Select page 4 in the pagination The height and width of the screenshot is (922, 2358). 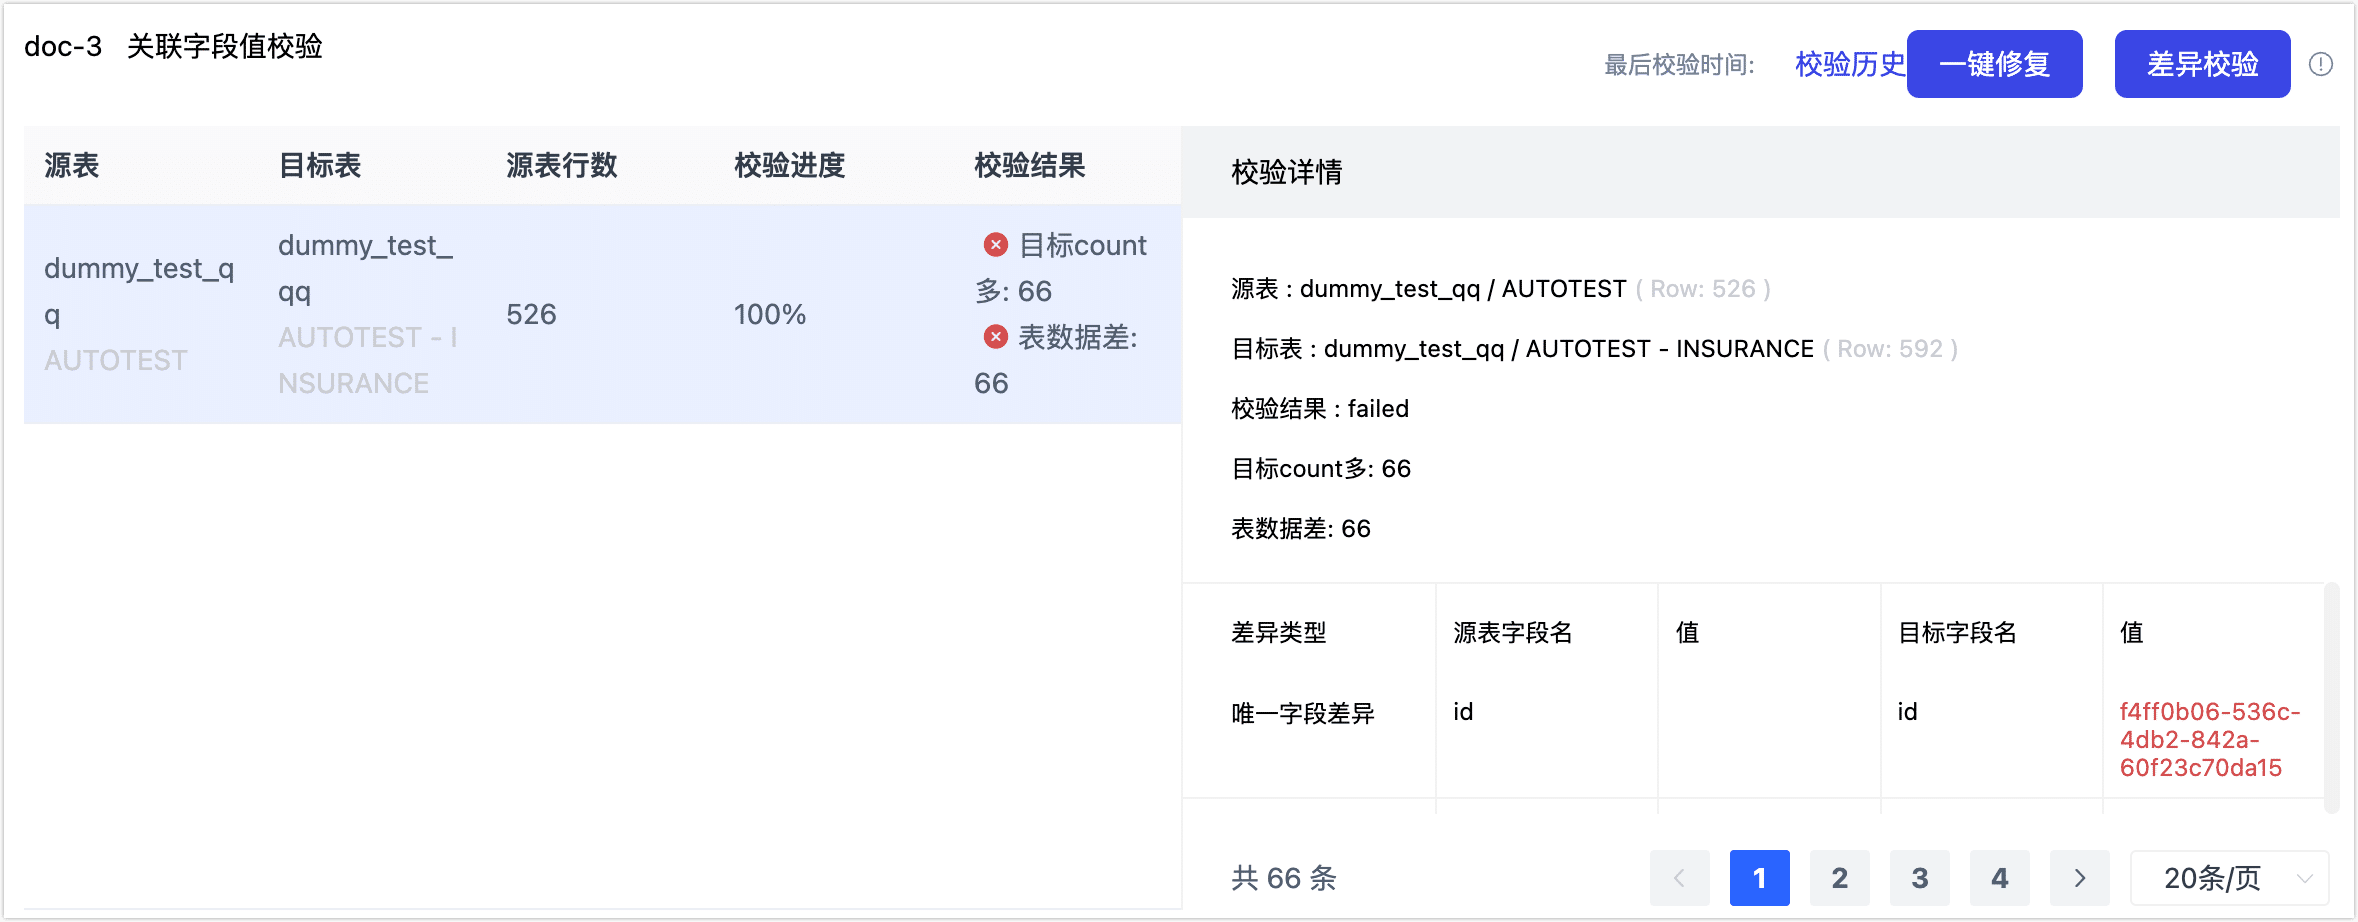point(2000,878)
